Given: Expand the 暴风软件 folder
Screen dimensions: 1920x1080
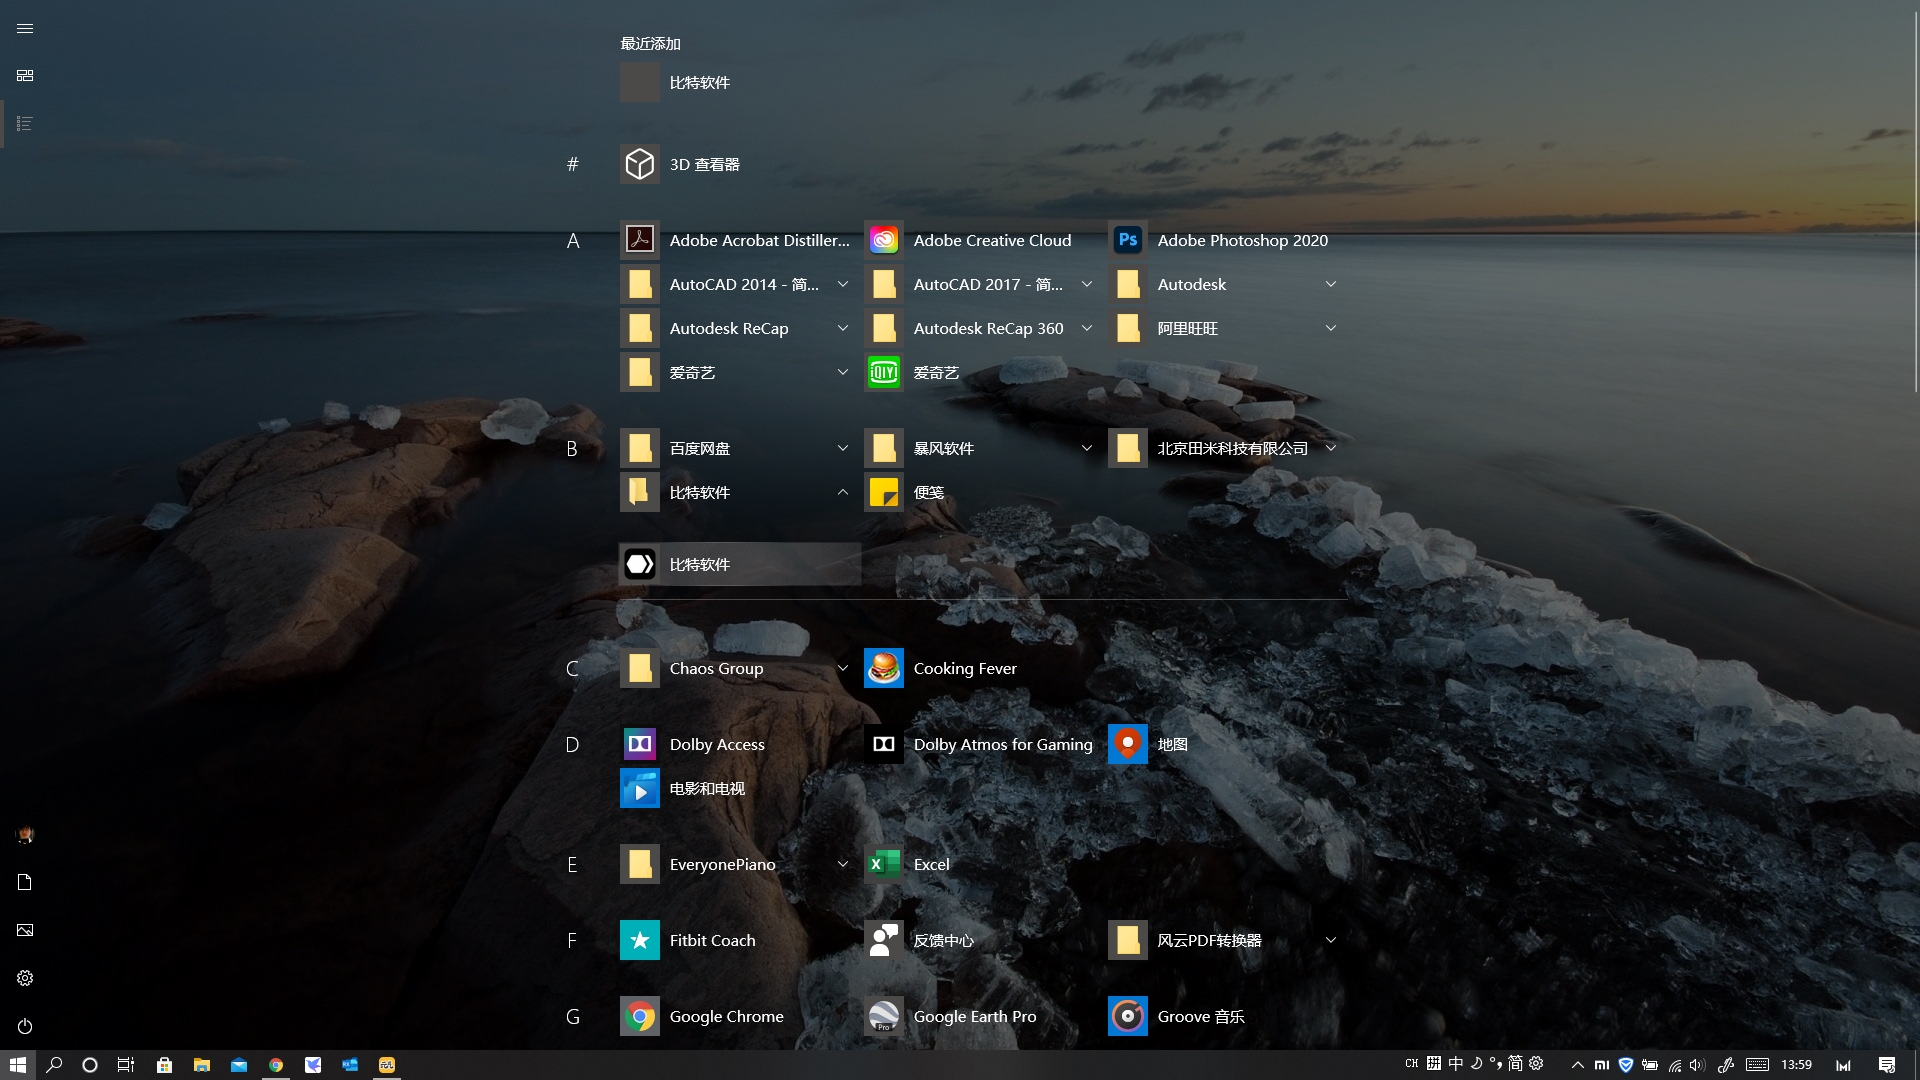Looking at the screenshot, I should (x=1086, y=448).
